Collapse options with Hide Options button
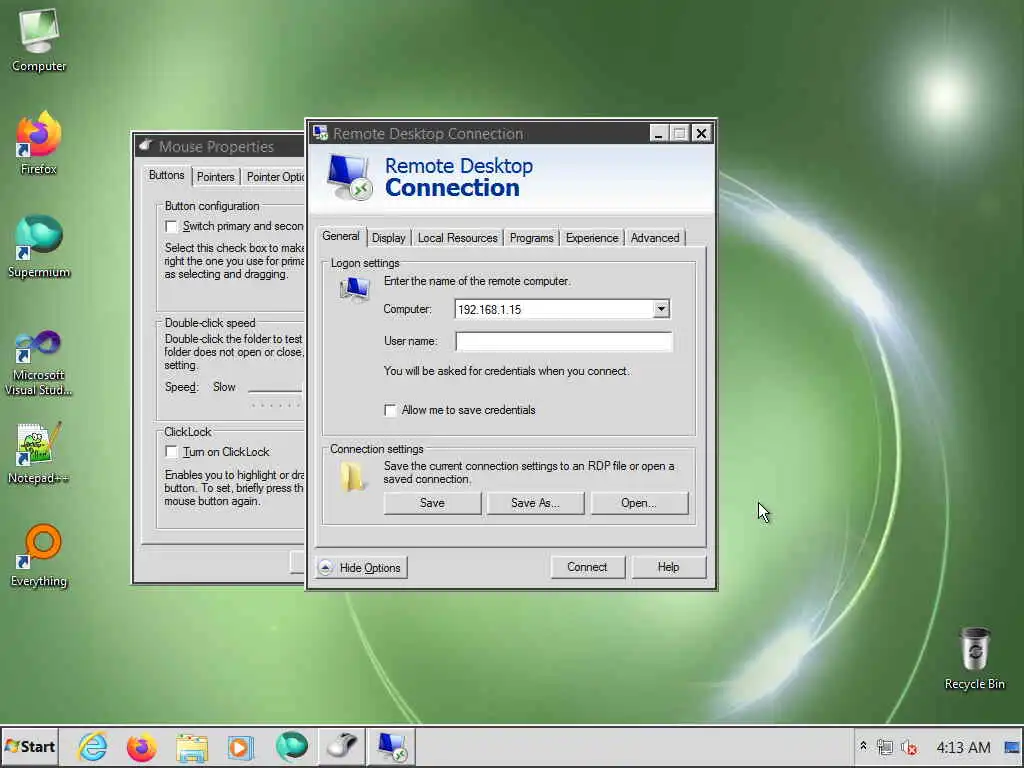Viewport: 1024px width, 768px height. (x=362, y=568)
